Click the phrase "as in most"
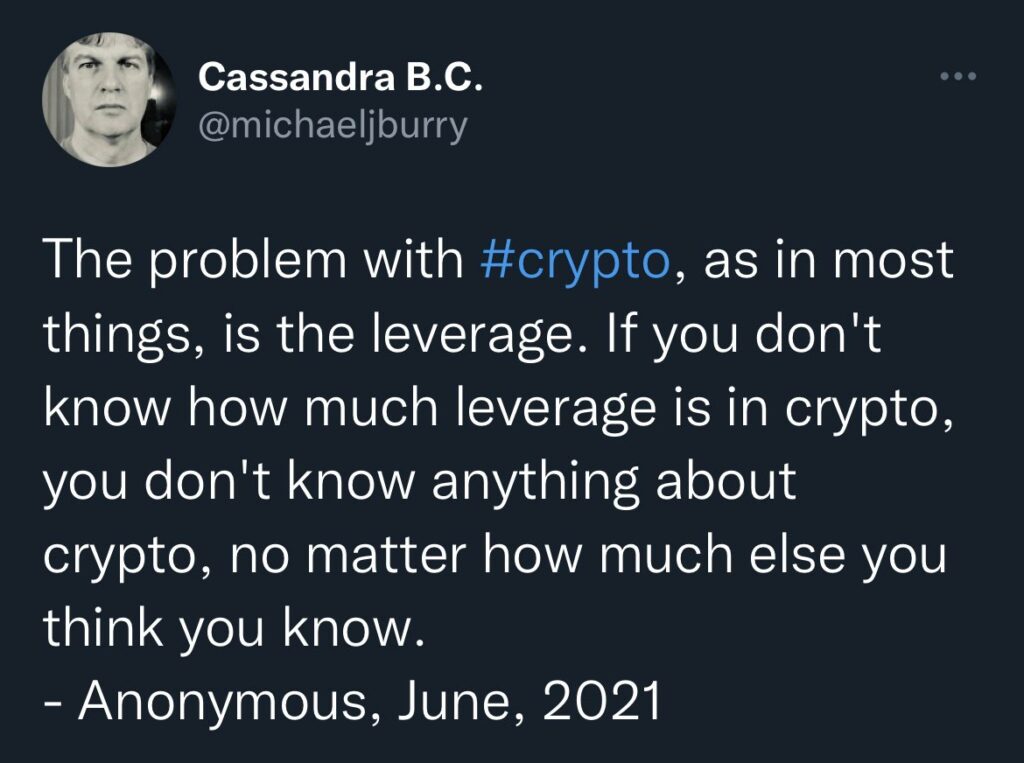The width and height of the screenshot is (1024, 763). point(829,263)
